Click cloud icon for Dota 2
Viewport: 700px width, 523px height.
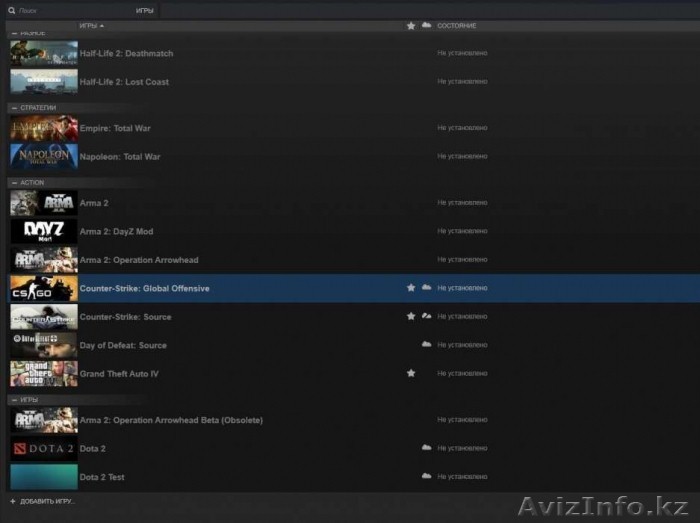click(426, 447)
